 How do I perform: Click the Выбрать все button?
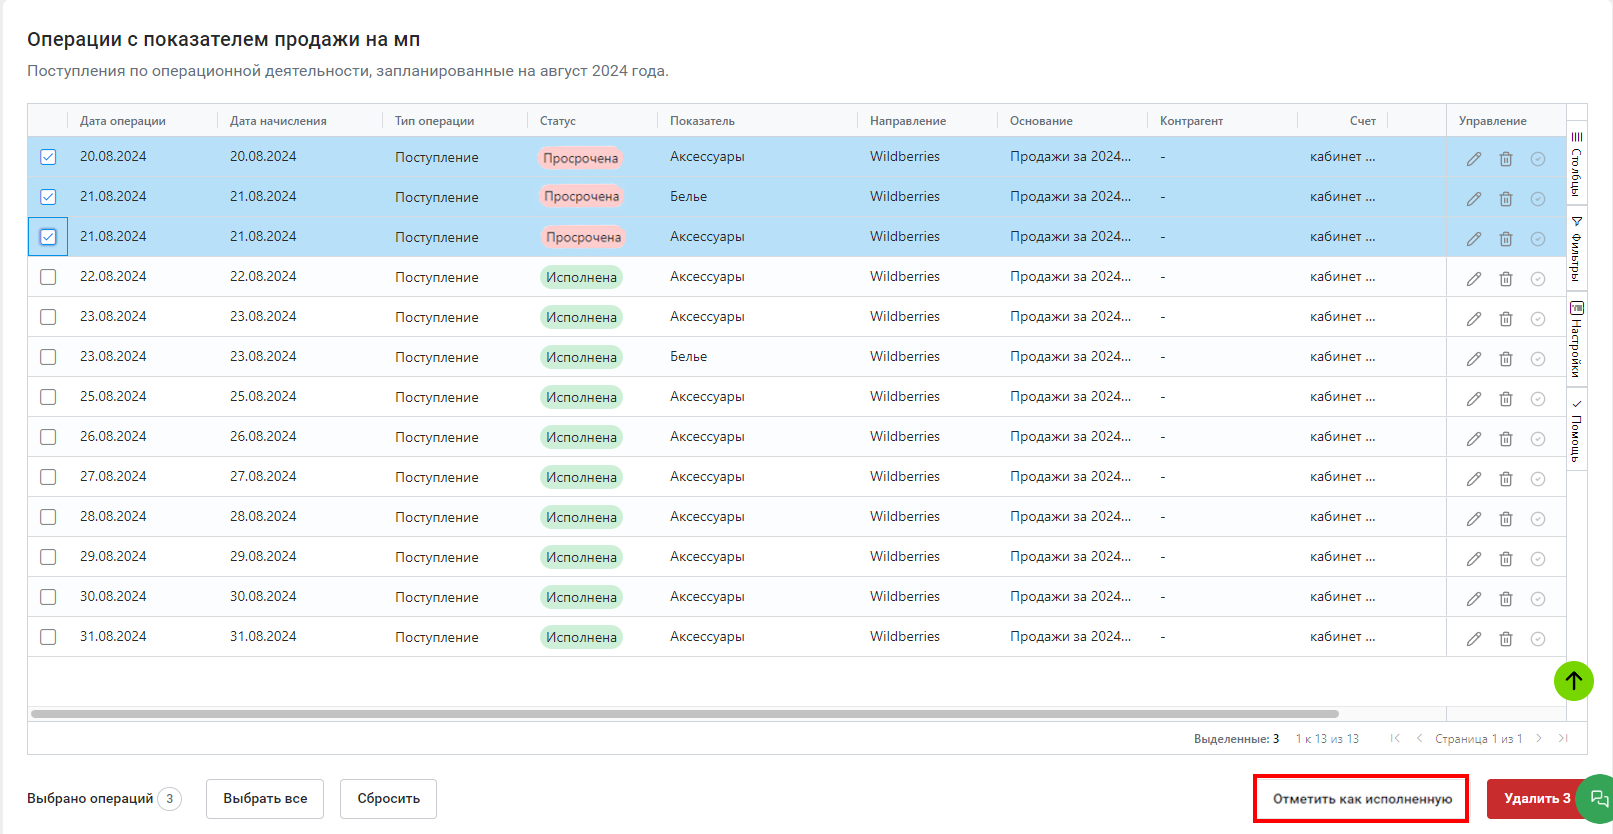265,799
